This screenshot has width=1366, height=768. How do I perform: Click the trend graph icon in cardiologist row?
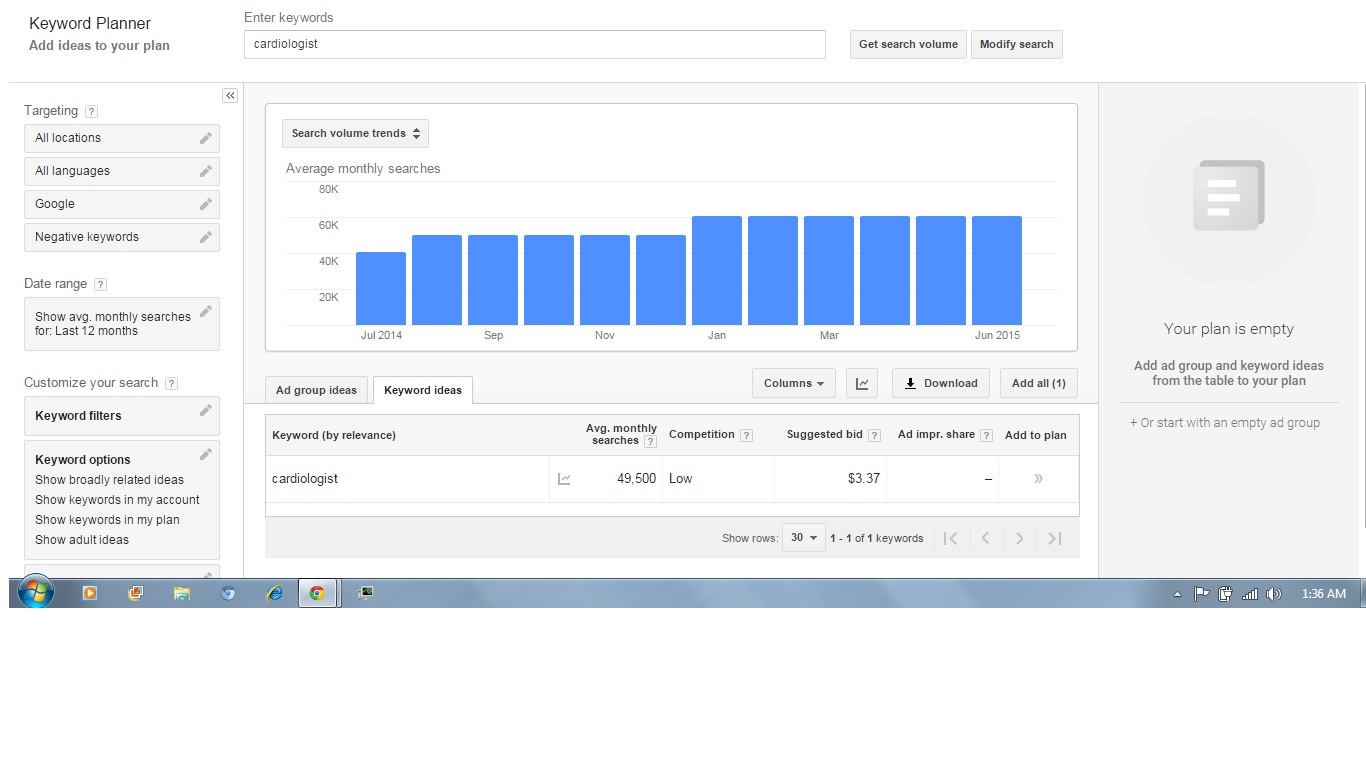coord(564,479)
